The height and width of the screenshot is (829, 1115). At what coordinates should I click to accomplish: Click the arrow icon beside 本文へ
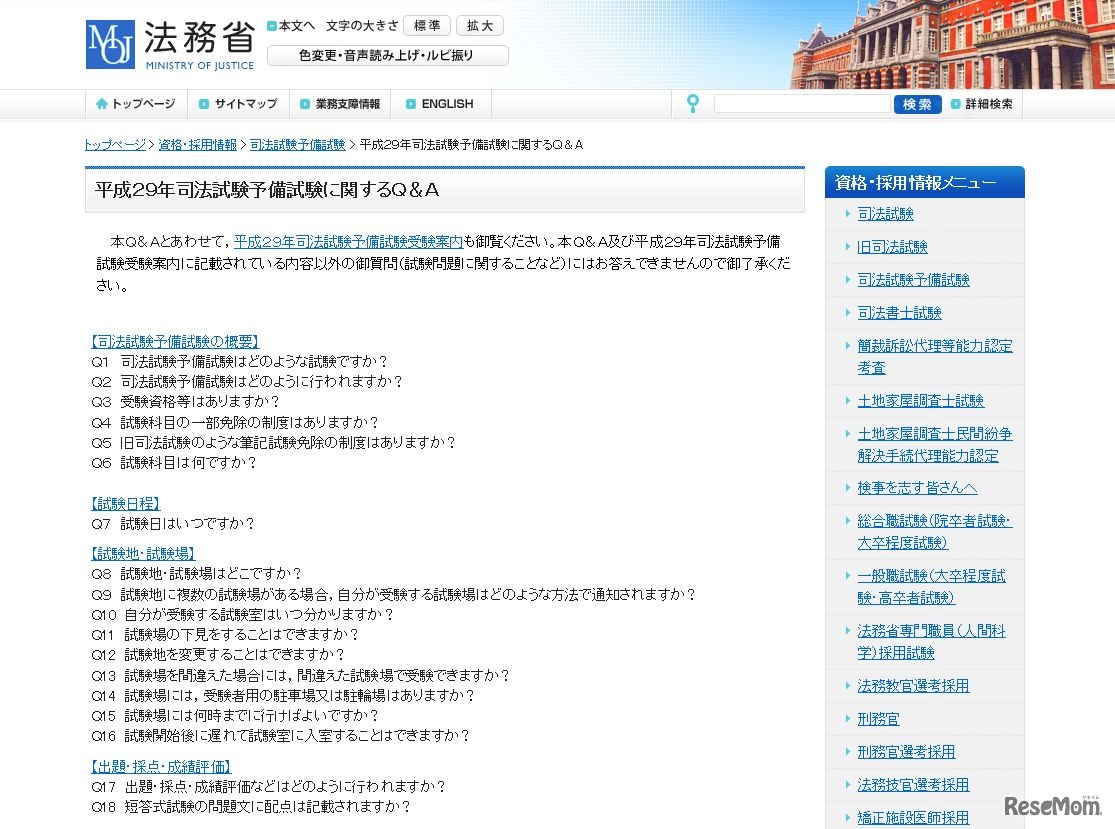[271, 25]
